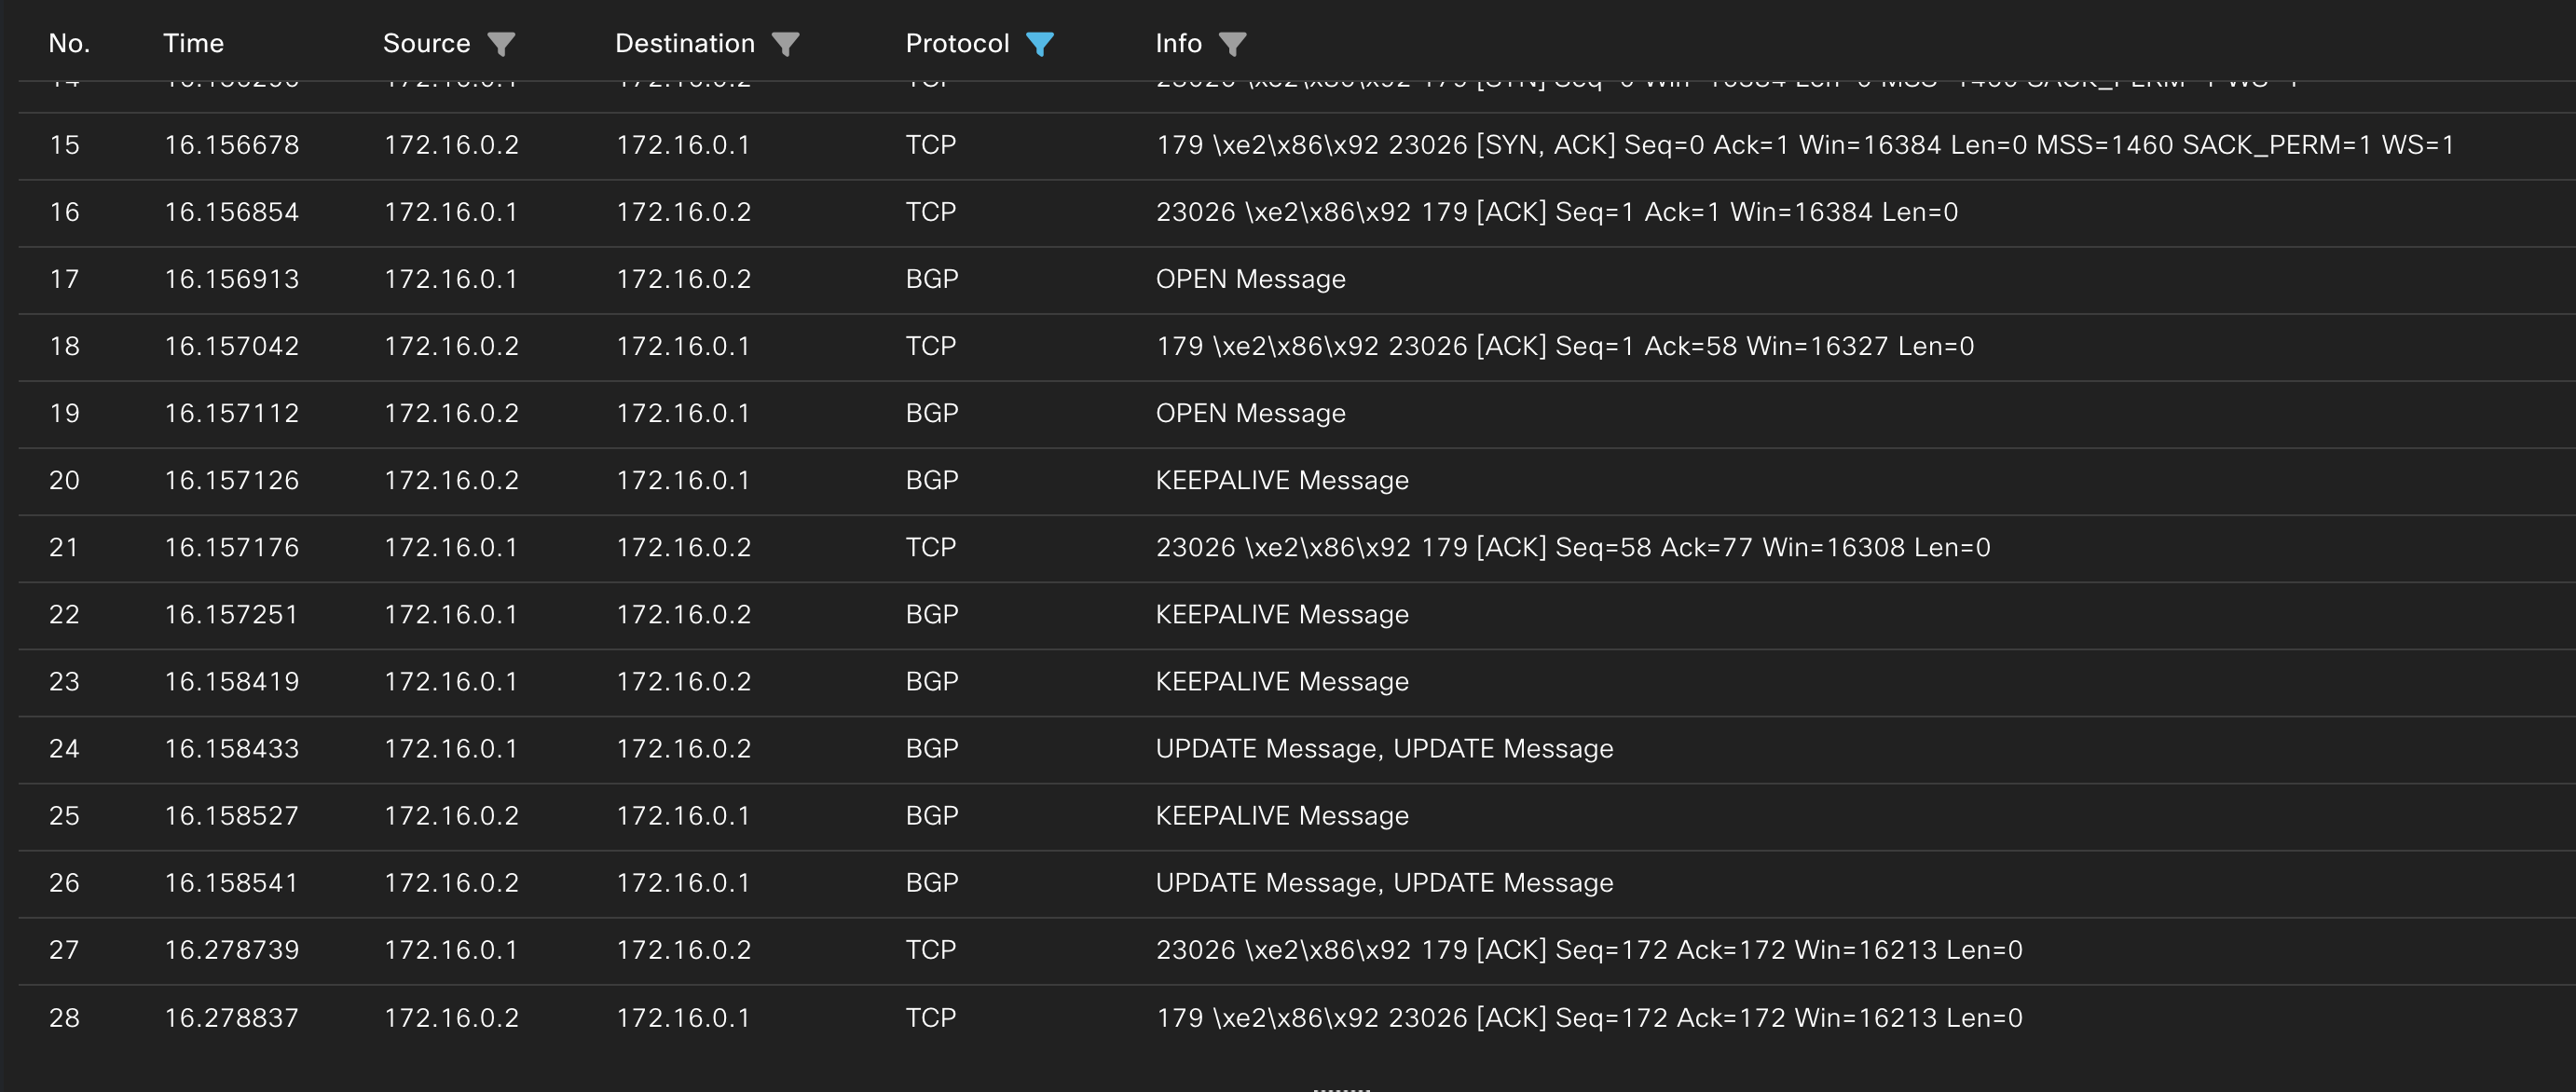Sort packets by the Protocol column

pyautogui.click(x=956, y=43)
